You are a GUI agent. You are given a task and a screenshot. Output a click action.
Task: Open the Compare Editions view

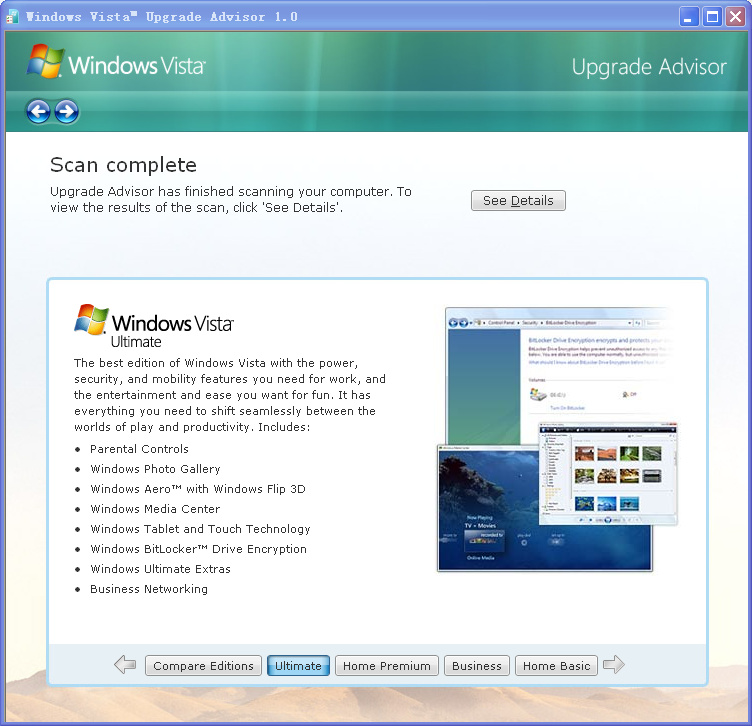[x=203, y=666]
